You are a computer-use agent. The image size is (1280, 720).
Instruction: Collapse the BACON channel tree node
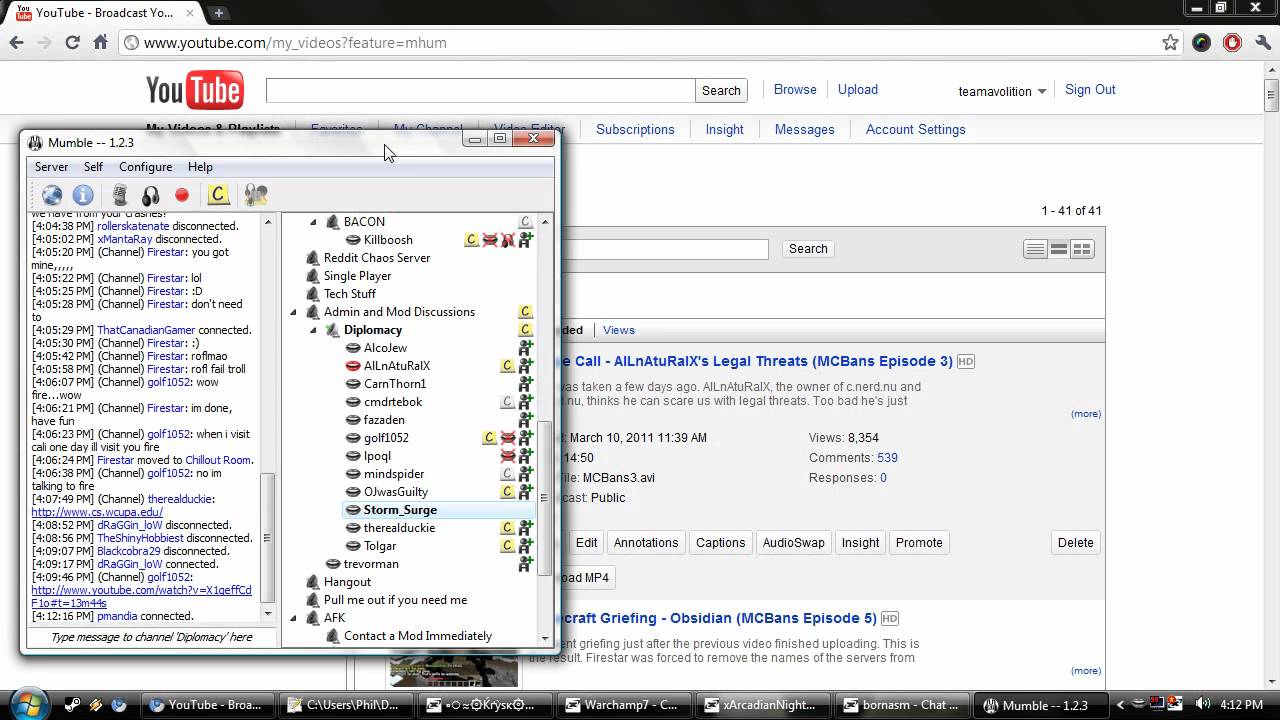313,222
